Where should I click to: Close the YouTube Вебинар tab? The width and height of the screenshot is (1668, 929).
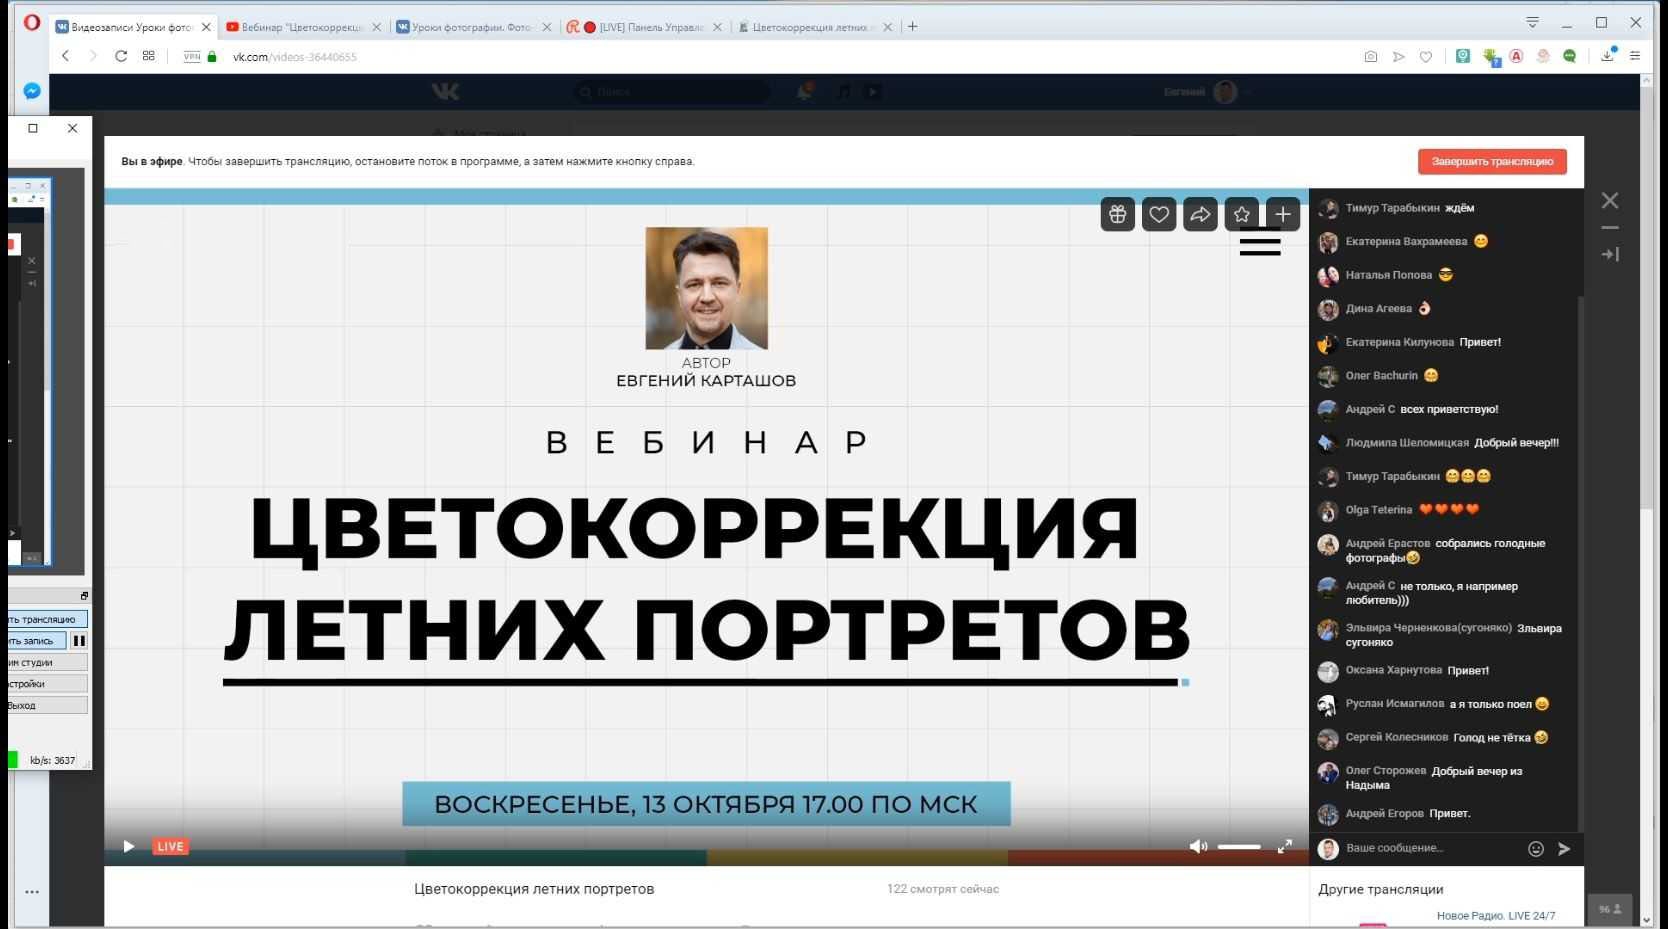(x=376, y=27)
